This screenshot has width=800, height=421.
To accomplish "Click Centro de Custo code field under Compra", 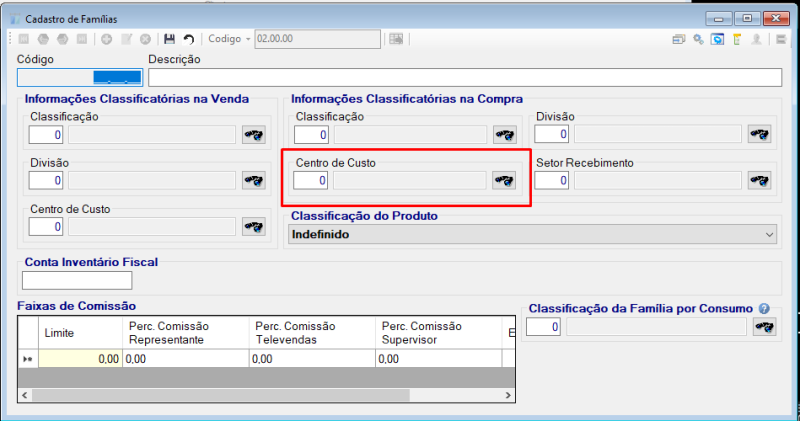I will [x=311, y=180].
